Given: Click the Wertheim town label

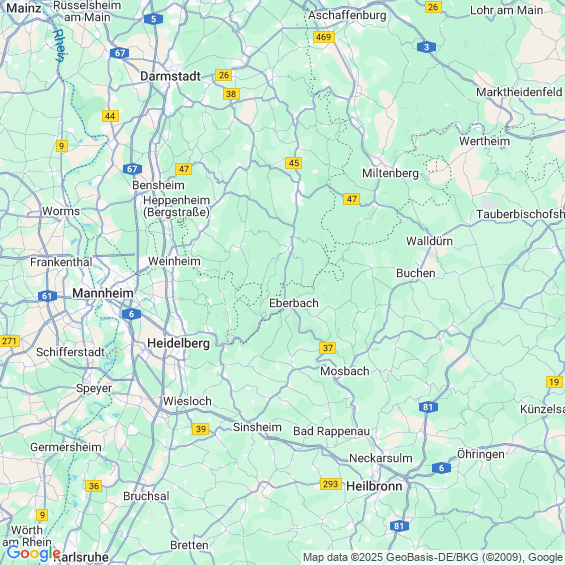Looking at the screenshot, I should 485,141.
